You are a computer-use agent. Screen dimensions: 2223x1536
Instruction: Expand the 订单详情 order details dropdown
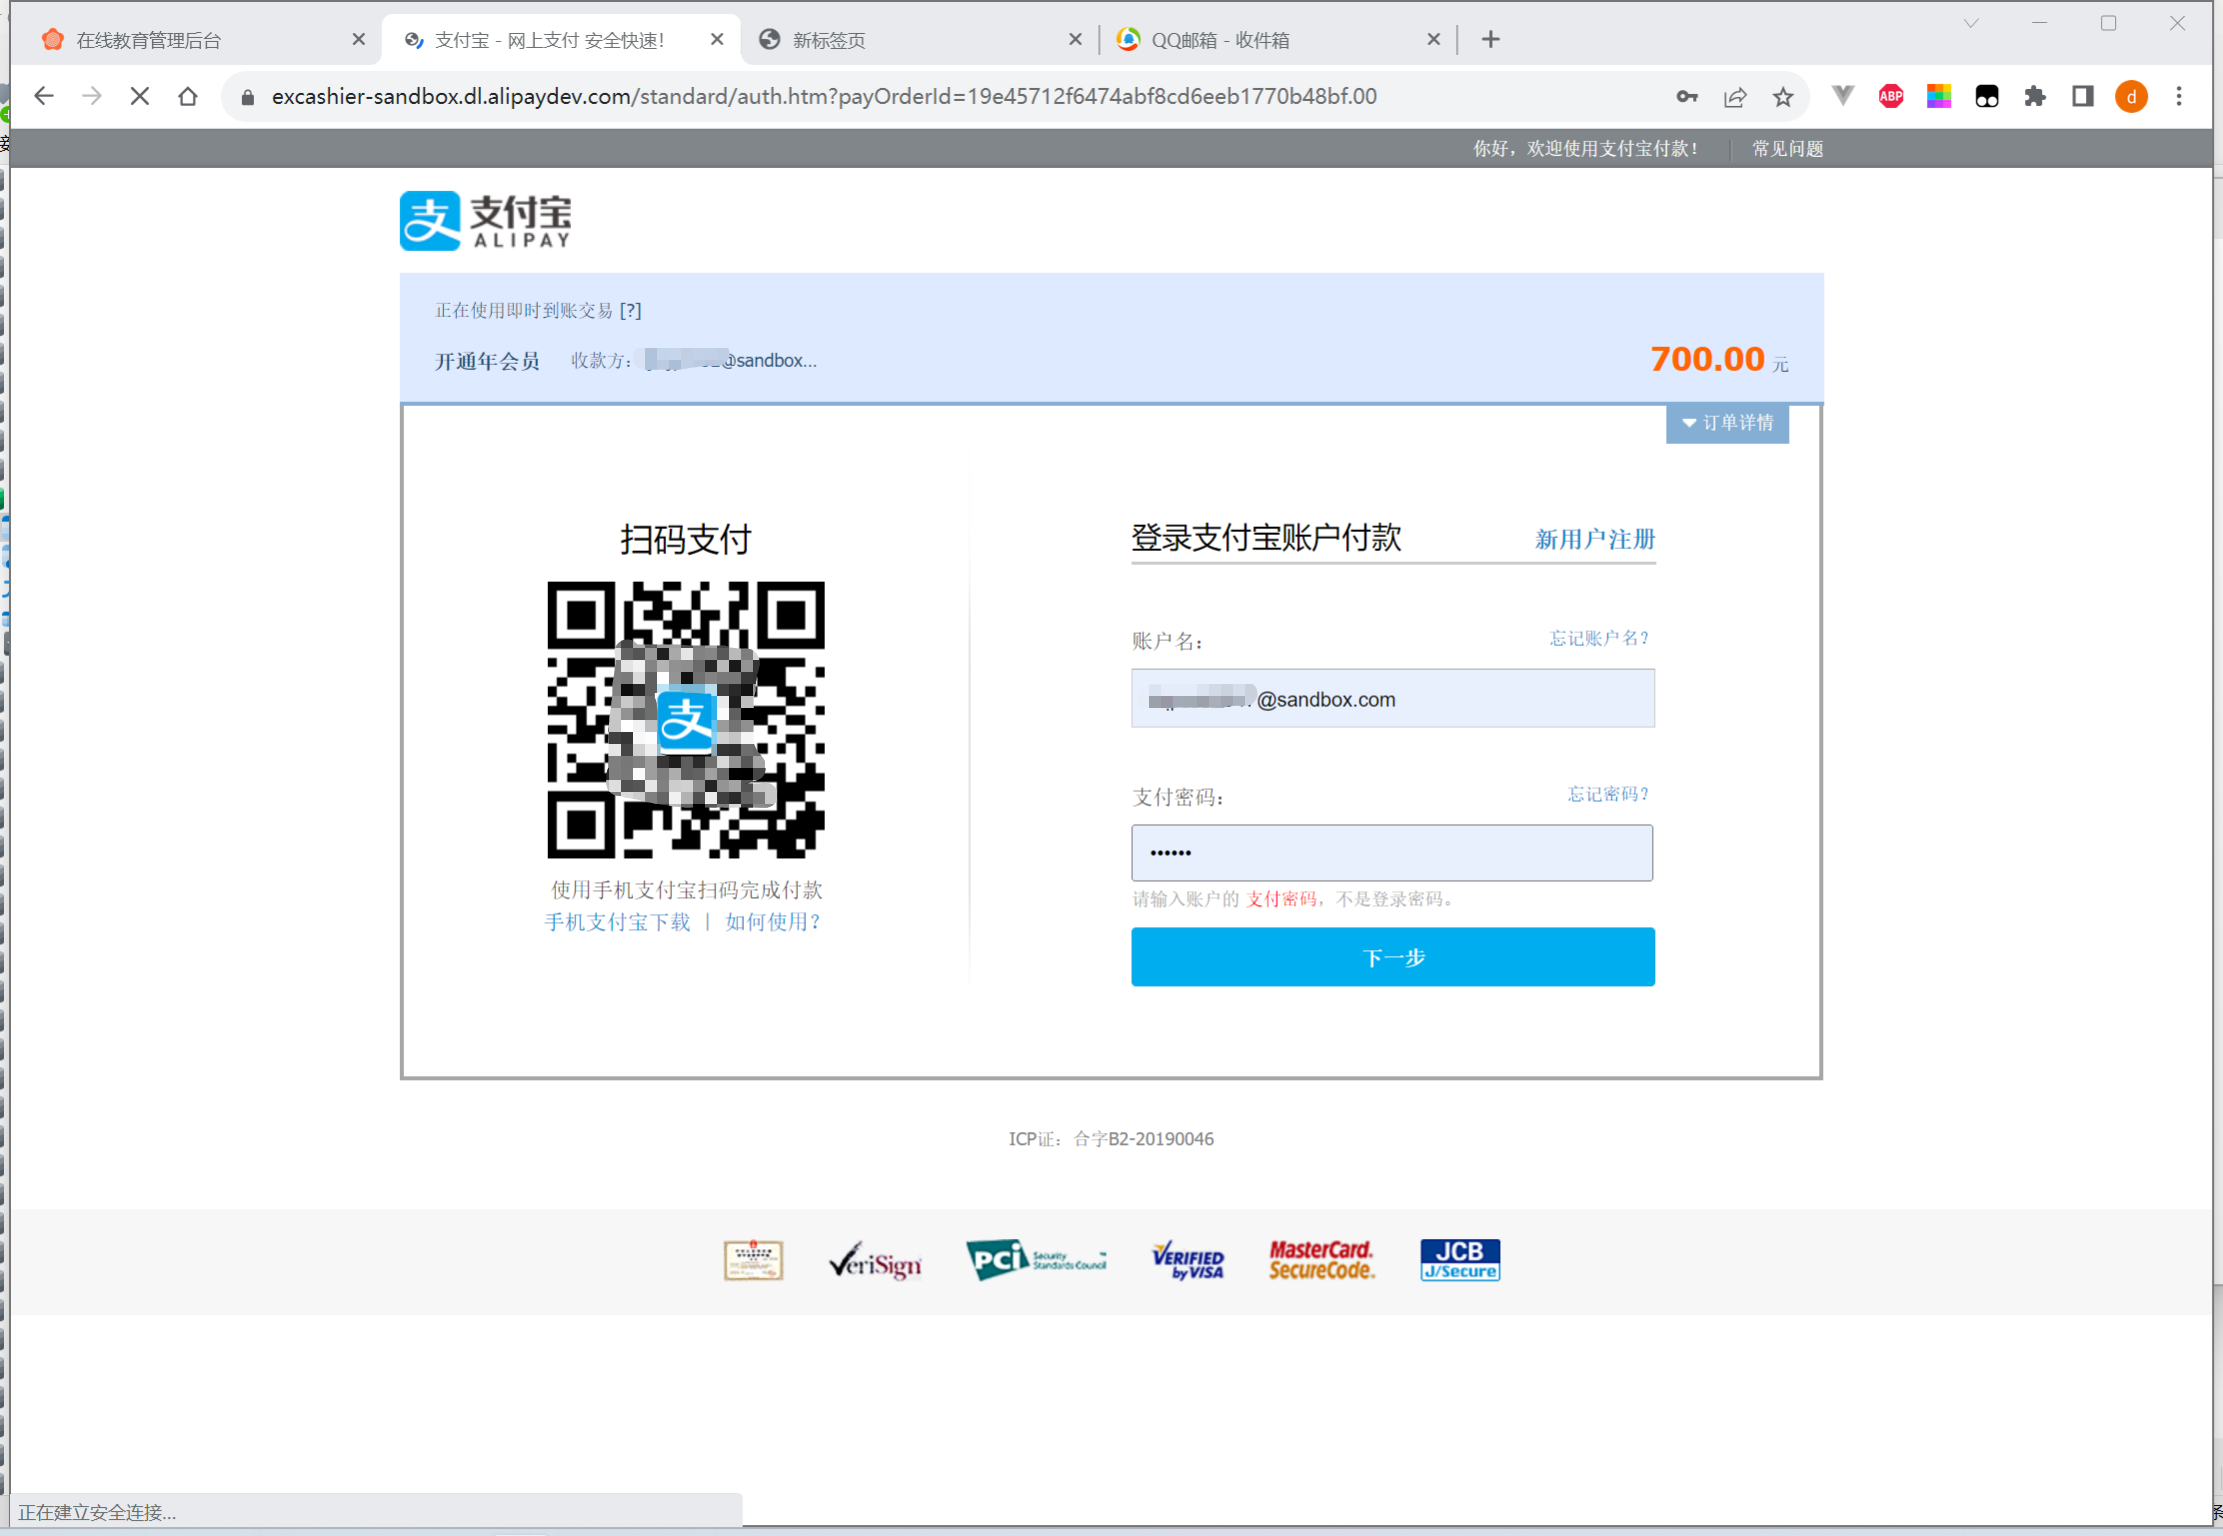1727,423
